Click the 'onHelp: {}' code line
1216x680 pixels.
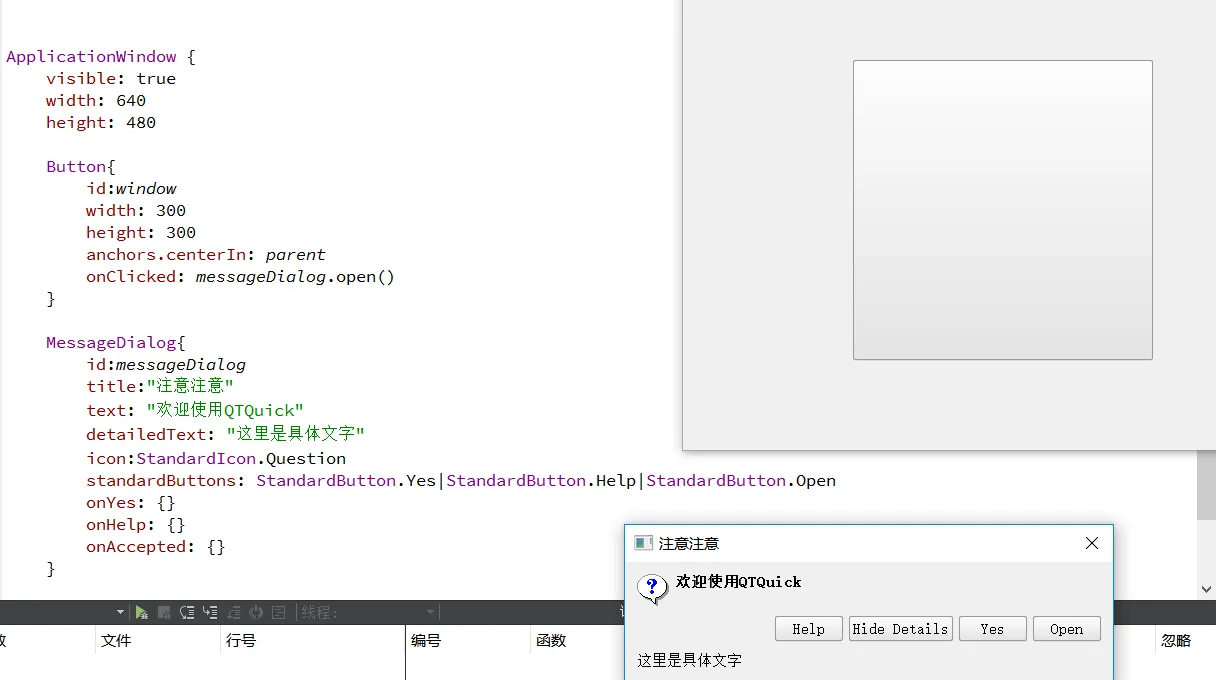(136, 525)
